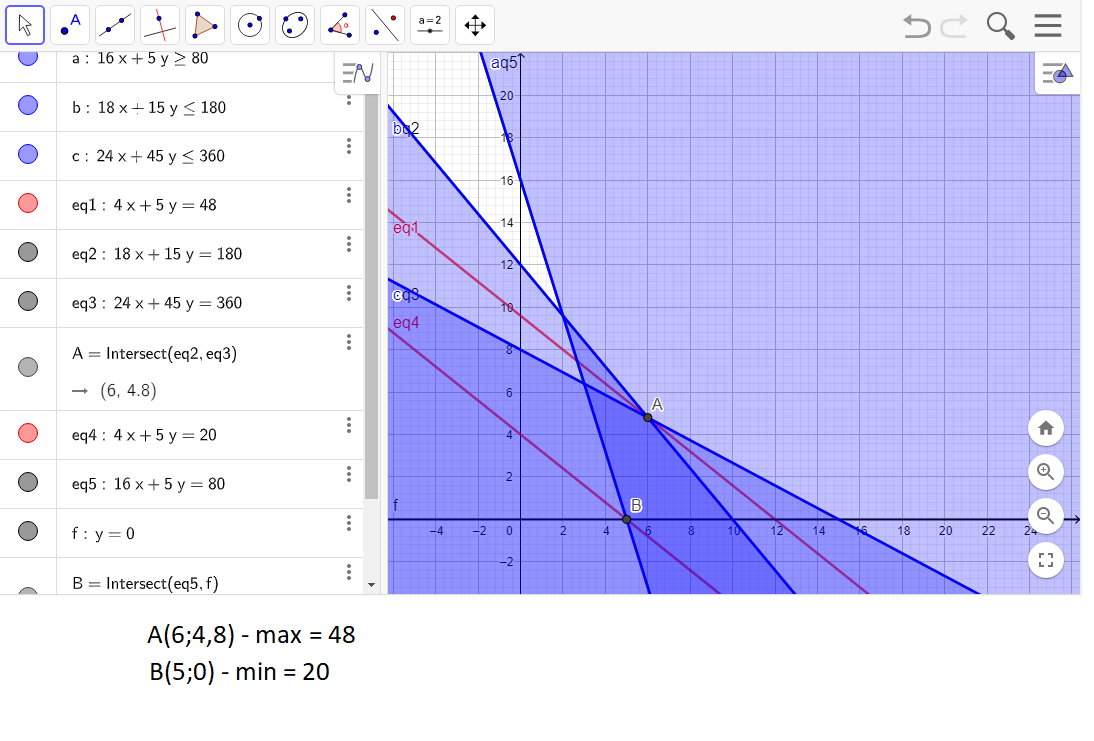The height and width of the screenshot is (741, 1094).
Task: Open more options for A = Intersect(eq2, eq3)
Action: [349, 341]
